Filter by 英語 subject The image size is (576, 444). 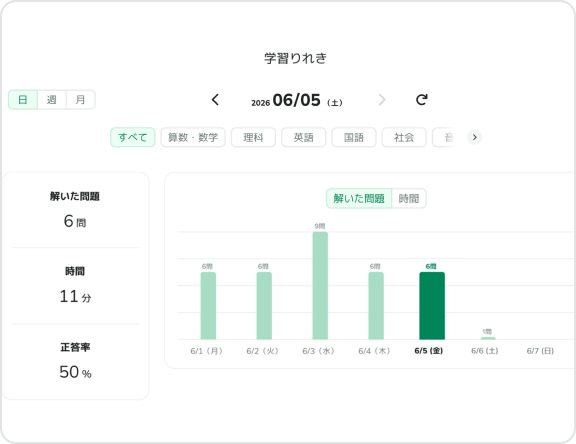303,137
